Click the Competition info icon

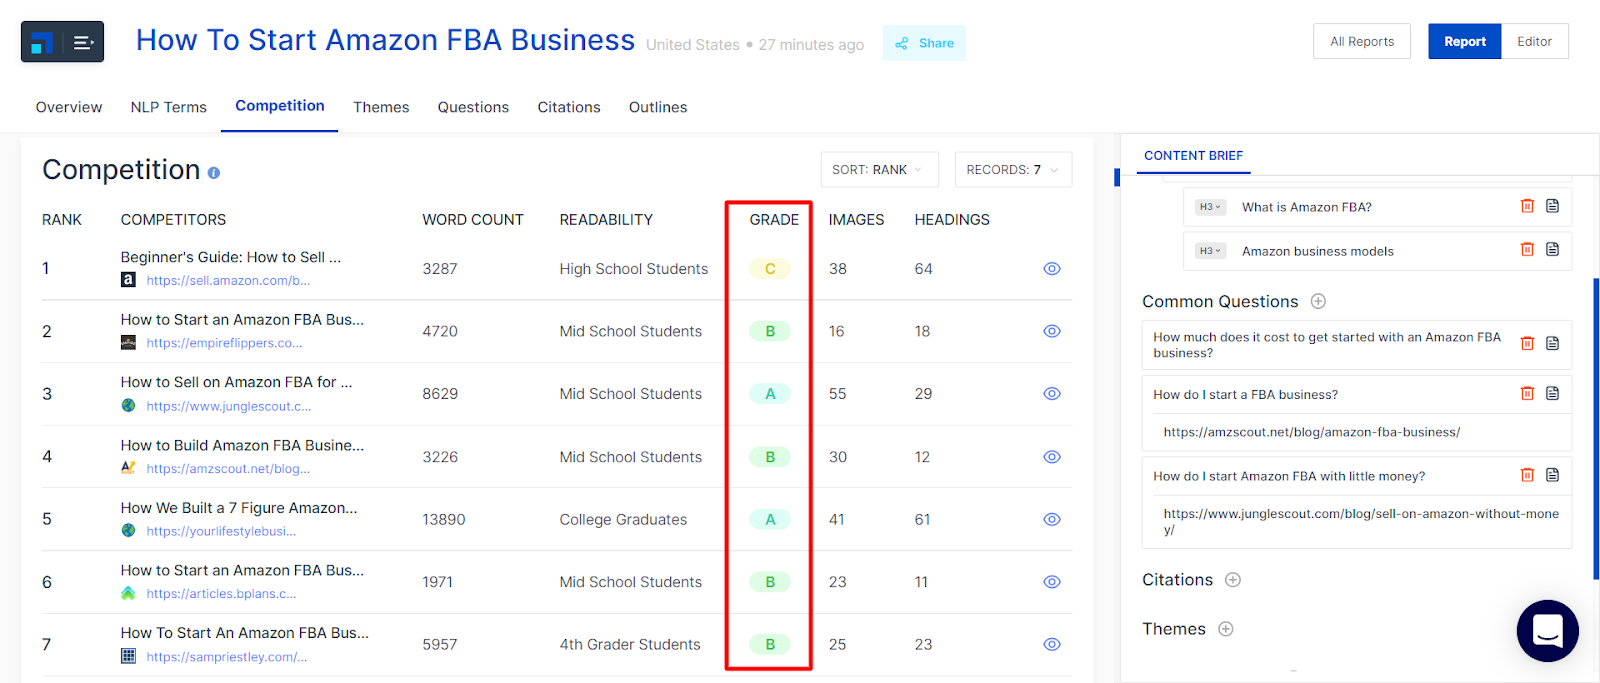click(213, 173)
